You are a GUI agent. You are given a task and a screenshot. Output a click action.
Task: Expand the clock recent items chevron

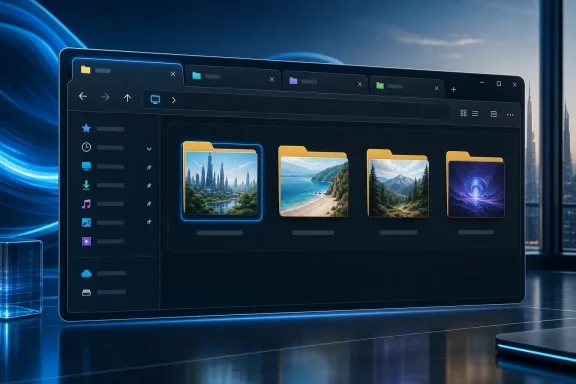[x=149, y=149]
